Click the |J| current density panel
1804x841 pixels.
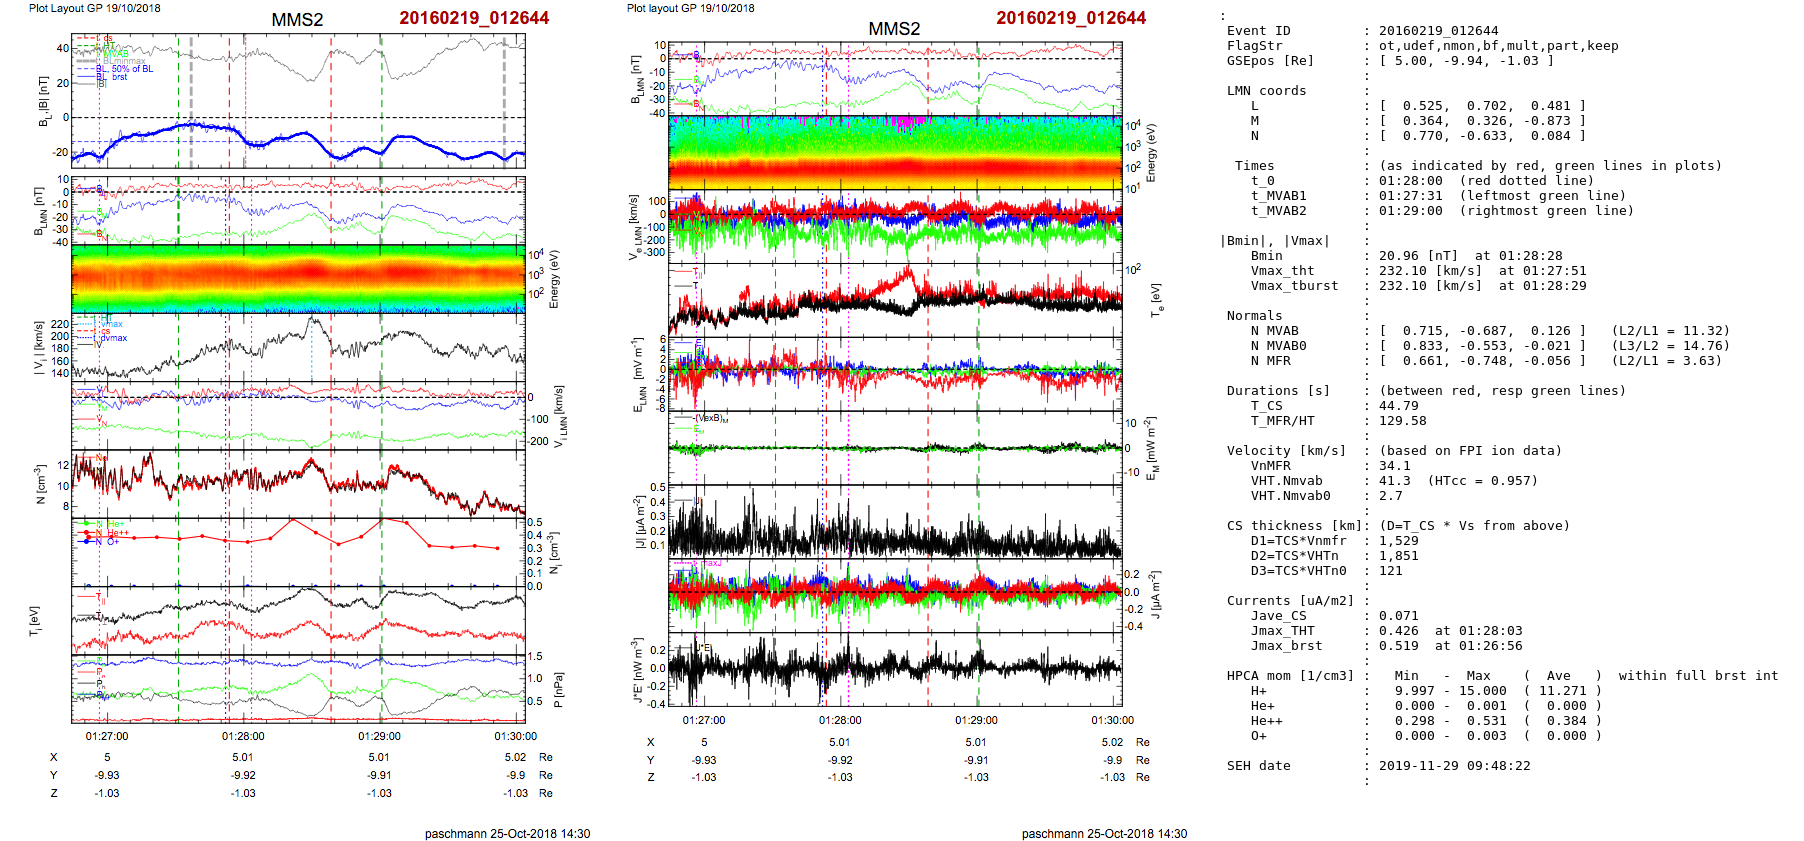point(894,521)
